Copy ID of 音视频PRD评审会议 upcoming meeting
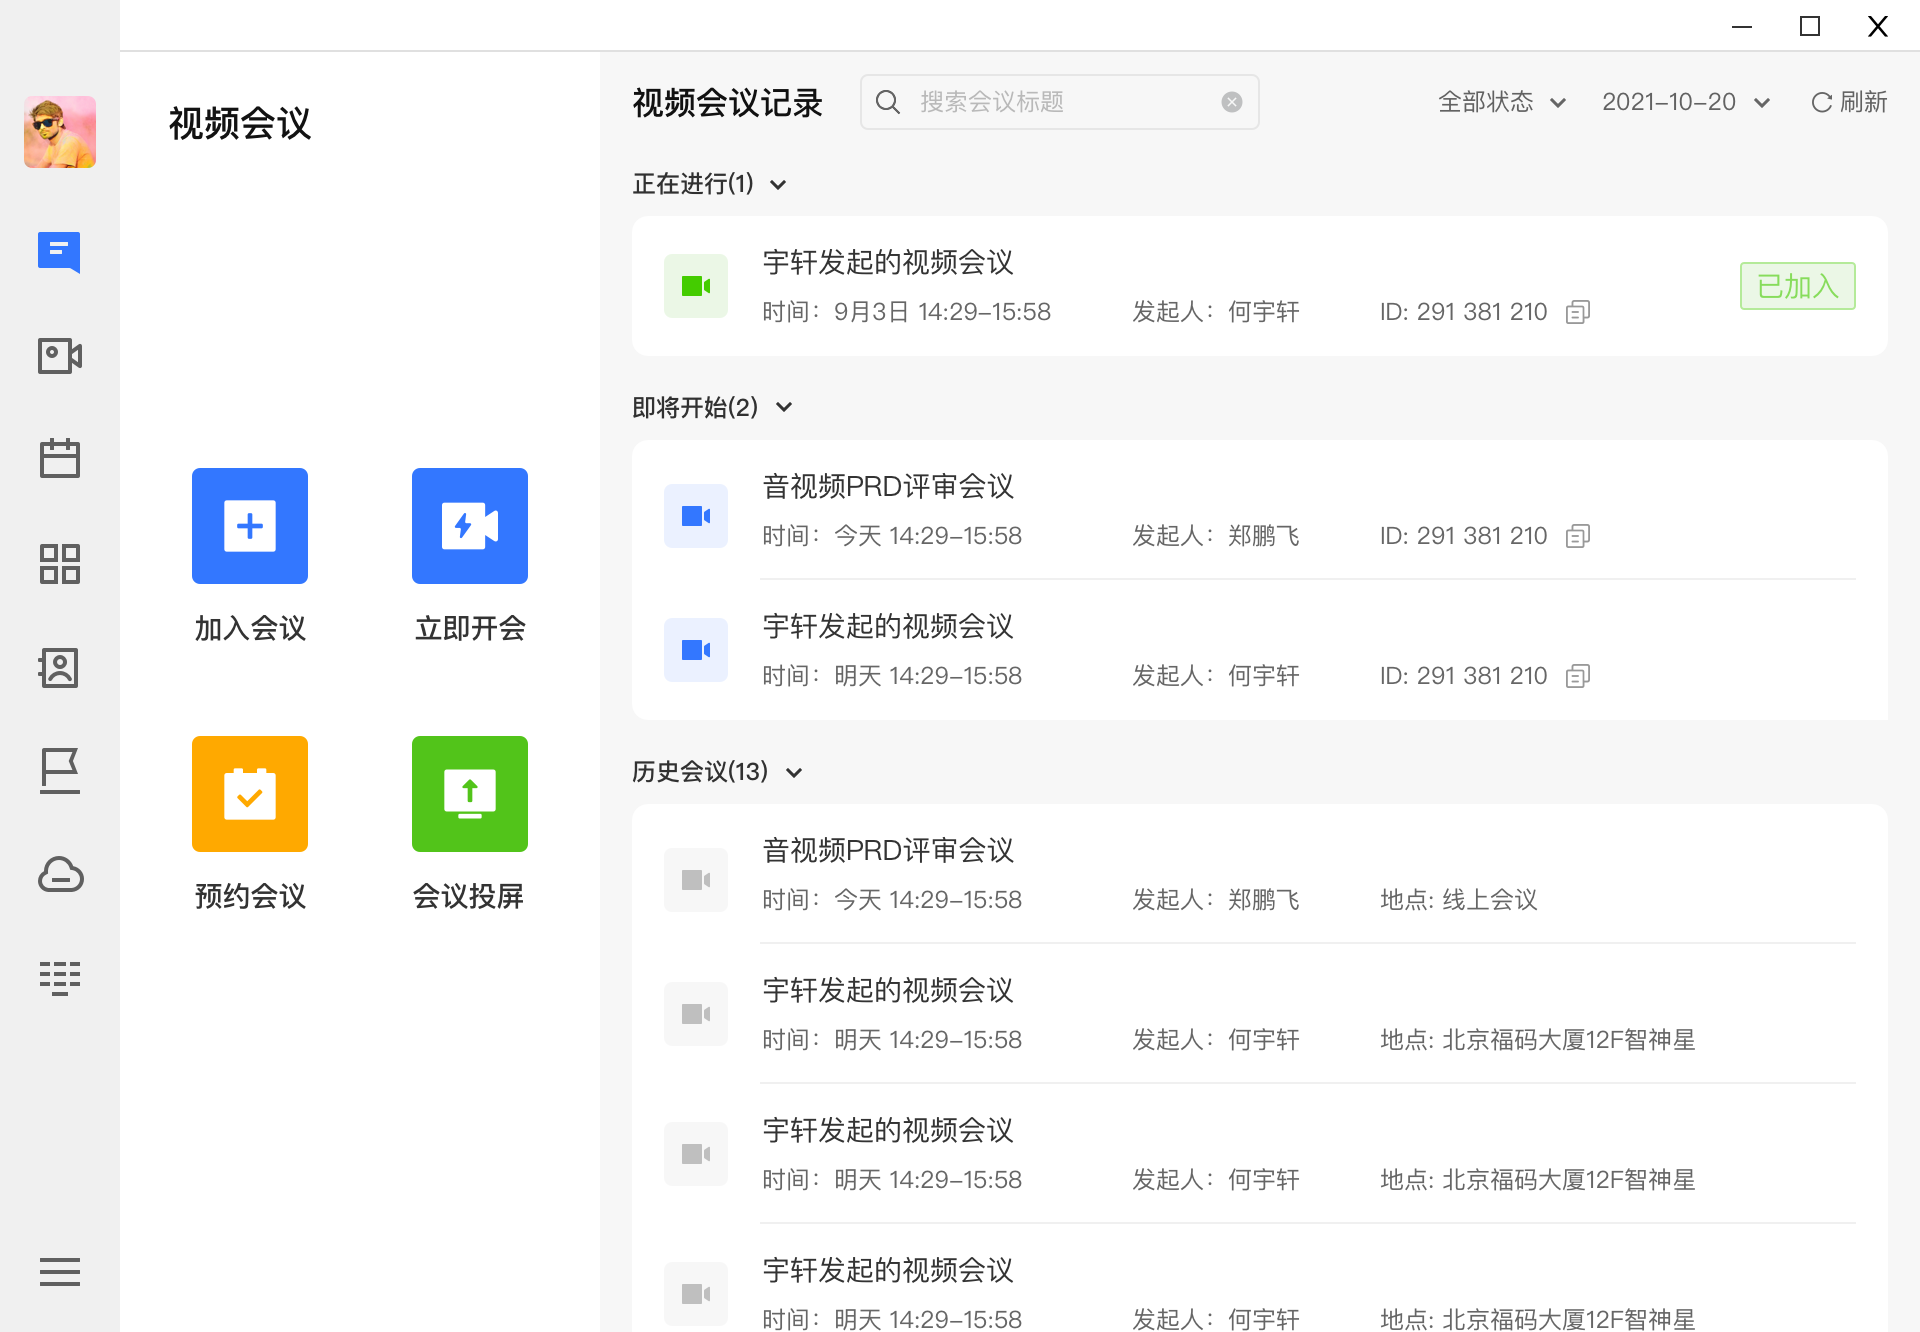The image size is (1920, 1332). click(1578, 536)
